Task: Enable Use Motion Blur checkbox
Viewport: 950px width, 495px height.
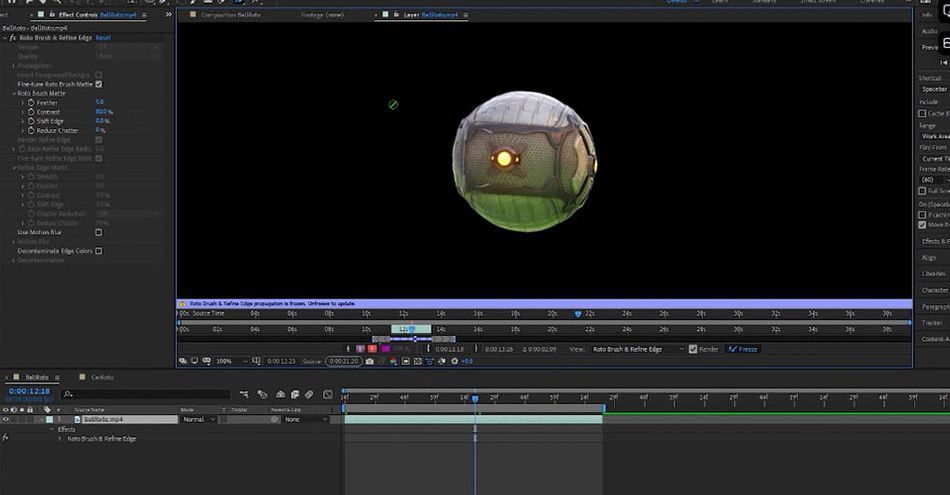Action: pyautogui.click(x=99, y=232)
